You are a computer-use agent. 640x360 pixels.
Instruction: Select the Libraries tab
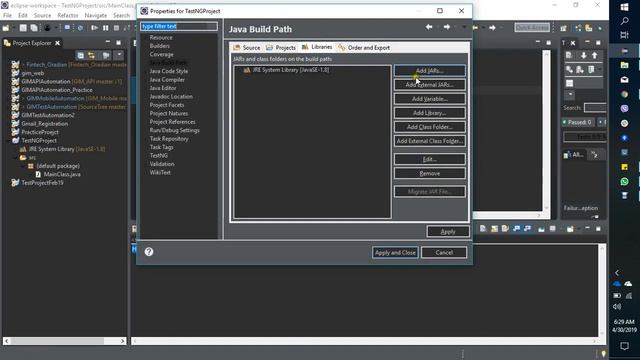point(317,47)
